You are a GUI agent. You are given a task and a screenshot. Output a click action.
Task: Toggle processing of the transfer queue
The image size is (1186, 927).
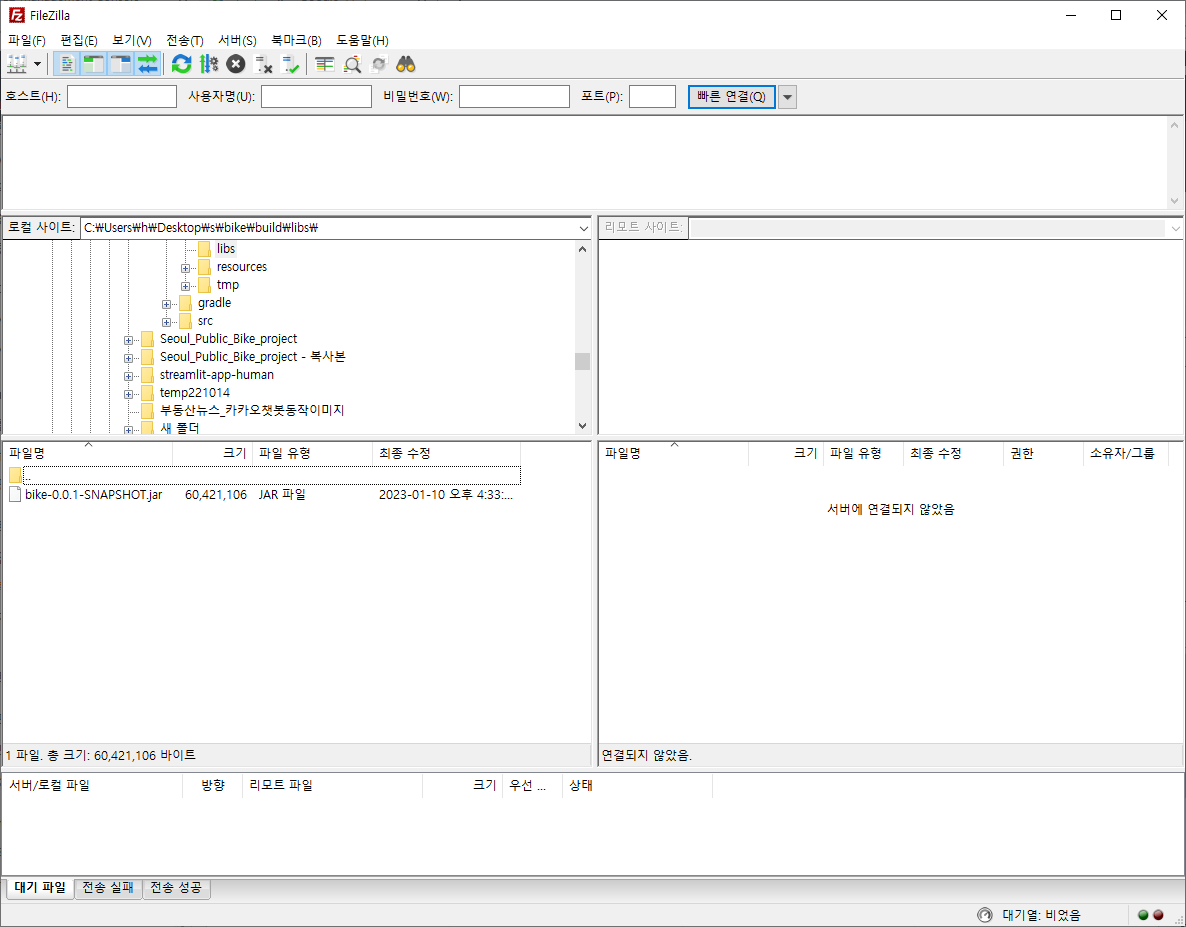tap(209, 64)
